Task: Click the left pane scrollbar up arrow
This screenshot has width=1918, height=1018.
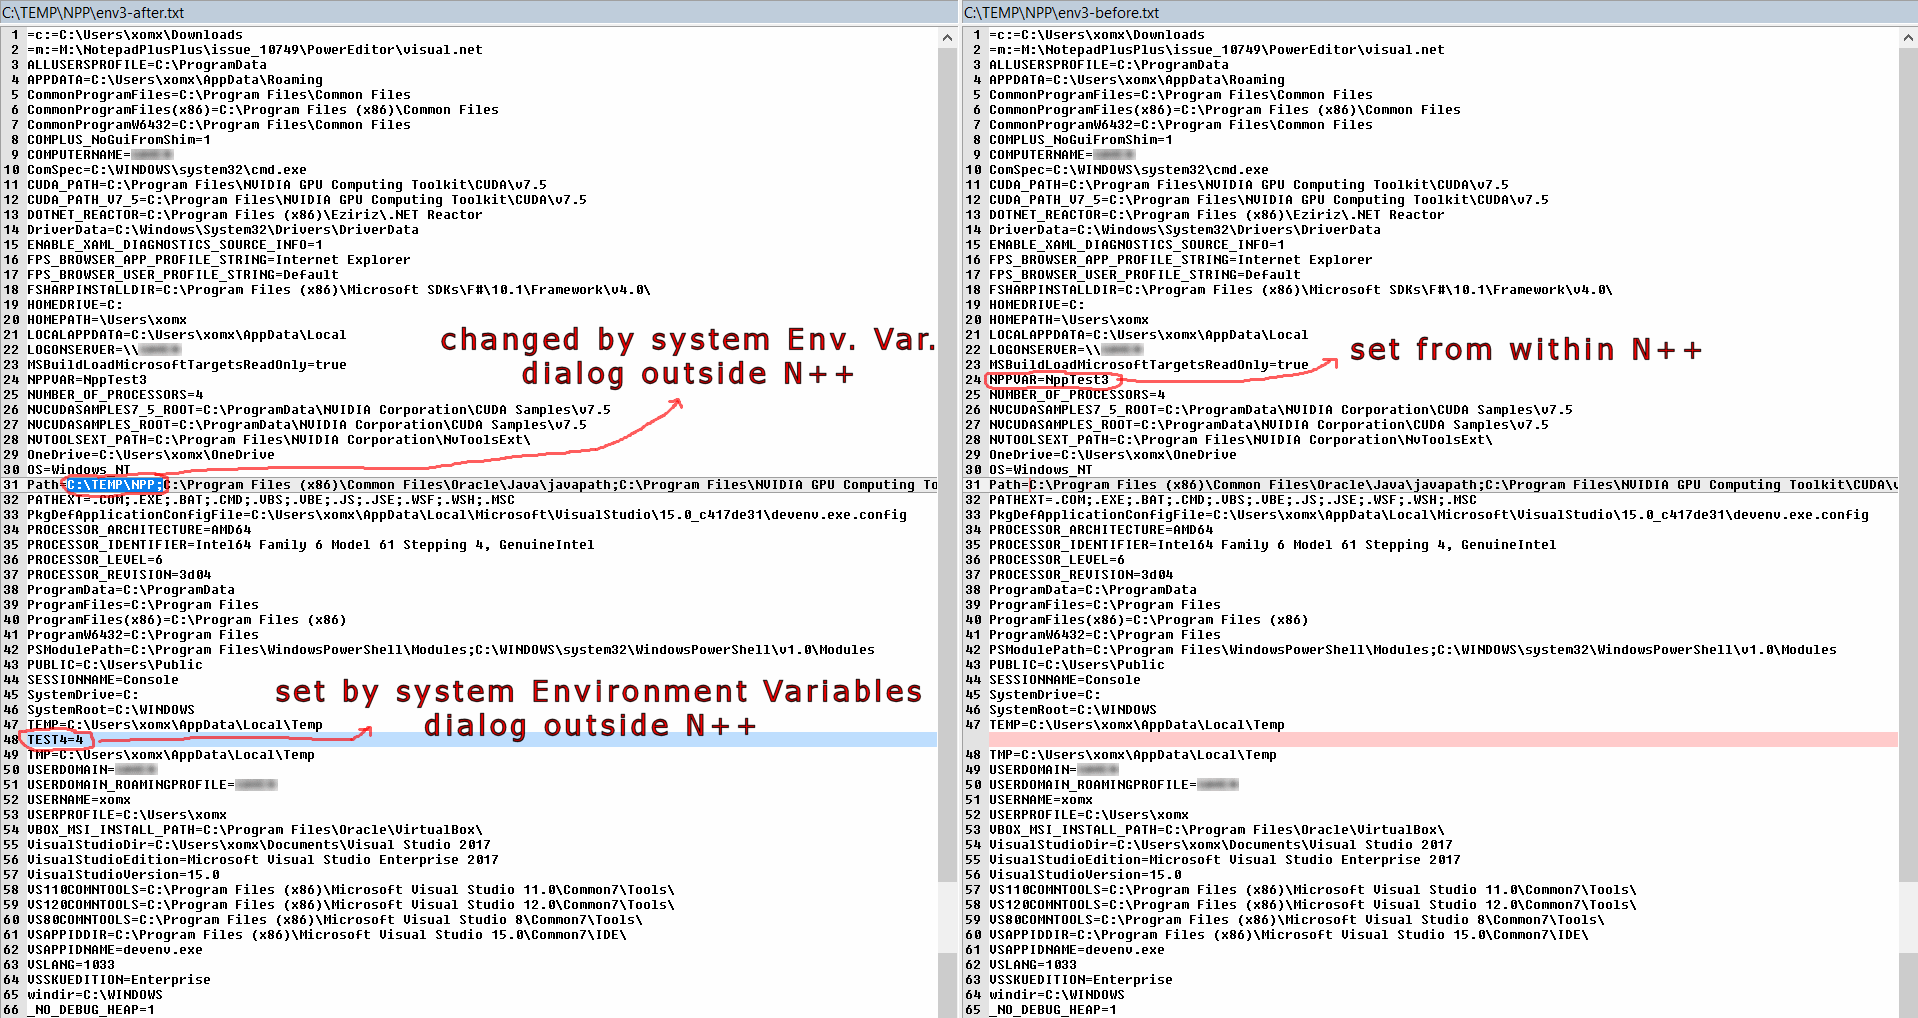Action: coord(947,37)
